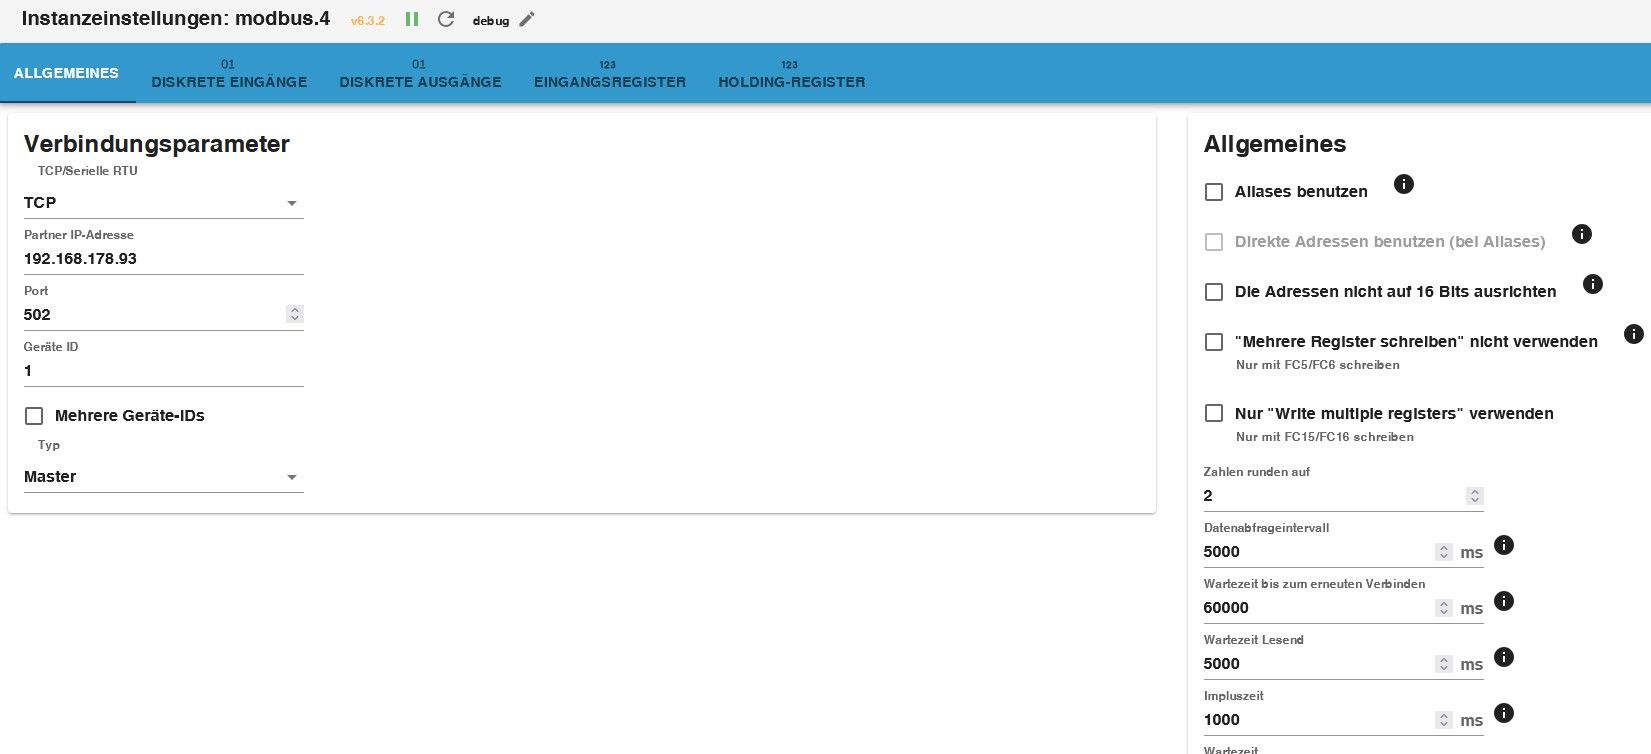Open the Eingangsregister tab
This screenshot has height=754, width=1651.
coord(610,73)
